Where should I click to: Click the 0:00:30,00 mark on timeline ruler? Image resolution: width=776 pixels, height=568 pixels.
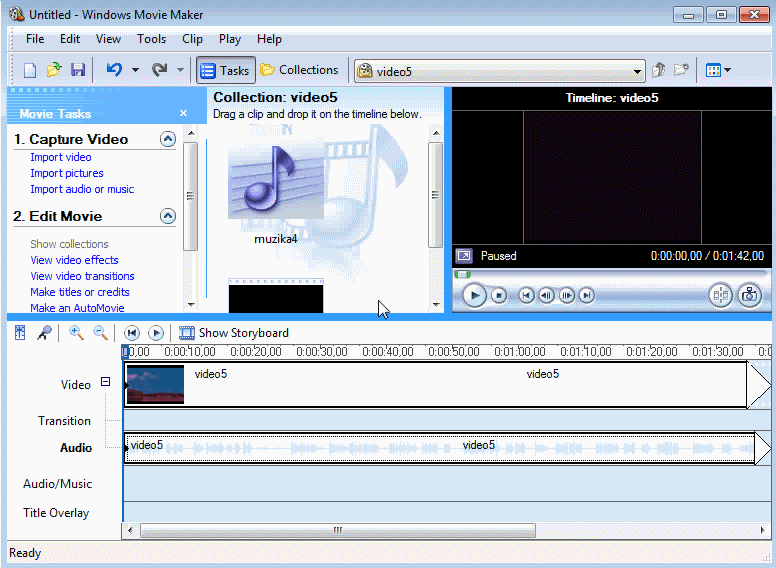click(x=322, y=352)
